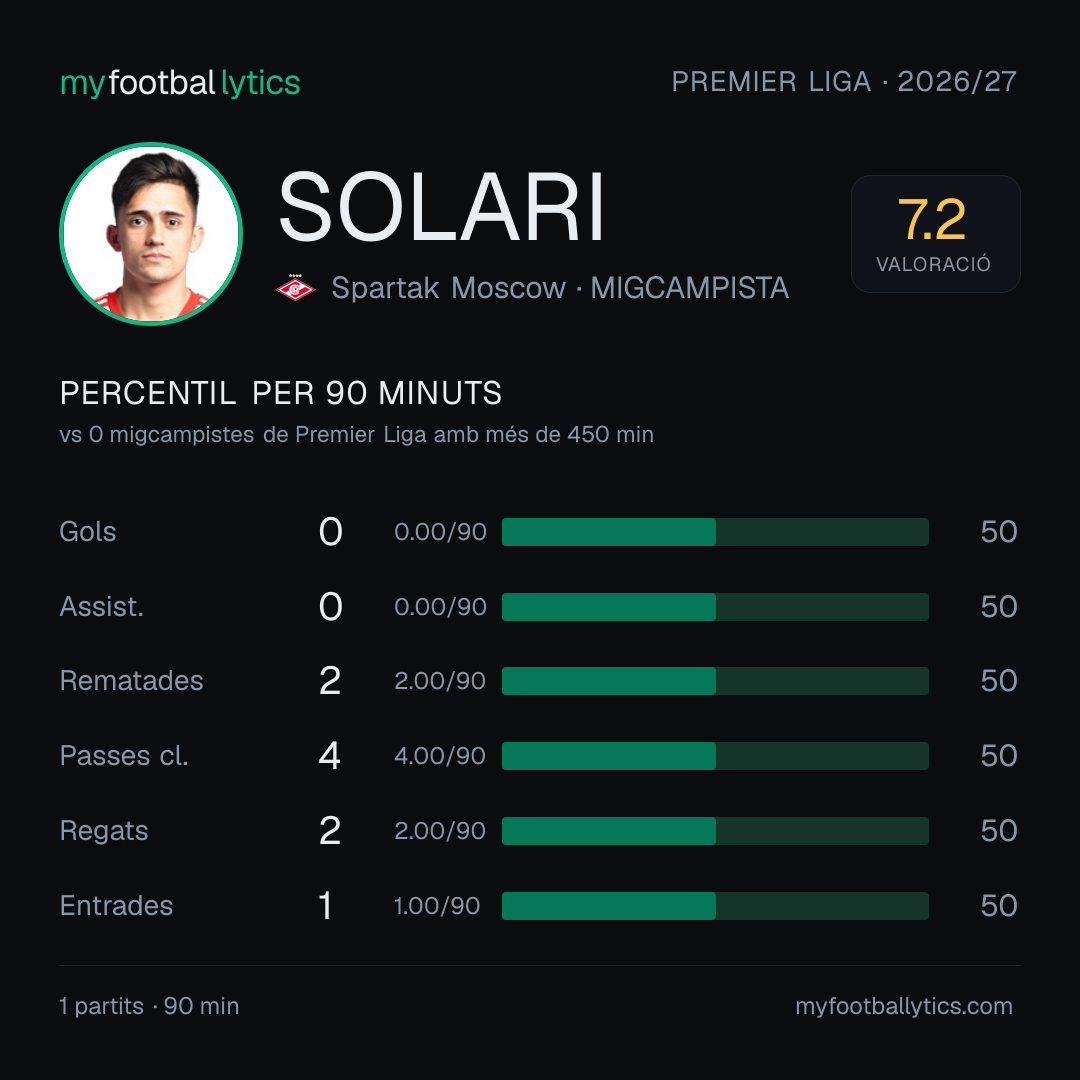
Task: Click the Passes cl. total of 4
Action: pyautogui.click(x=330, y=756)
